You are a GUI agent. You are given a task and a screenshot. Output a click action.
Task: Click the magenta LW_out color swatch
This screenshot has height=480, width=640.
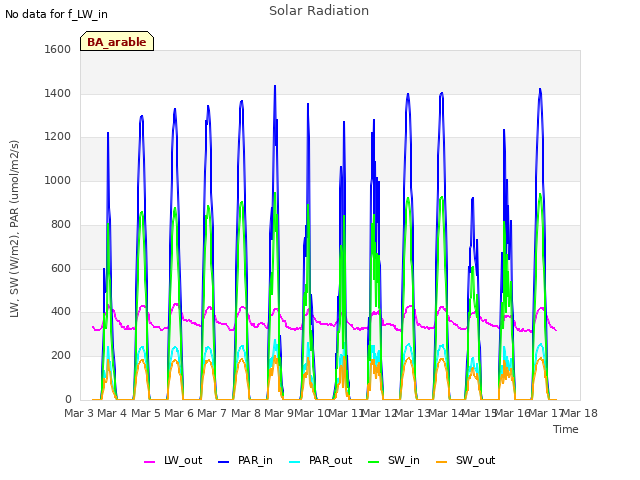[149, 462]
